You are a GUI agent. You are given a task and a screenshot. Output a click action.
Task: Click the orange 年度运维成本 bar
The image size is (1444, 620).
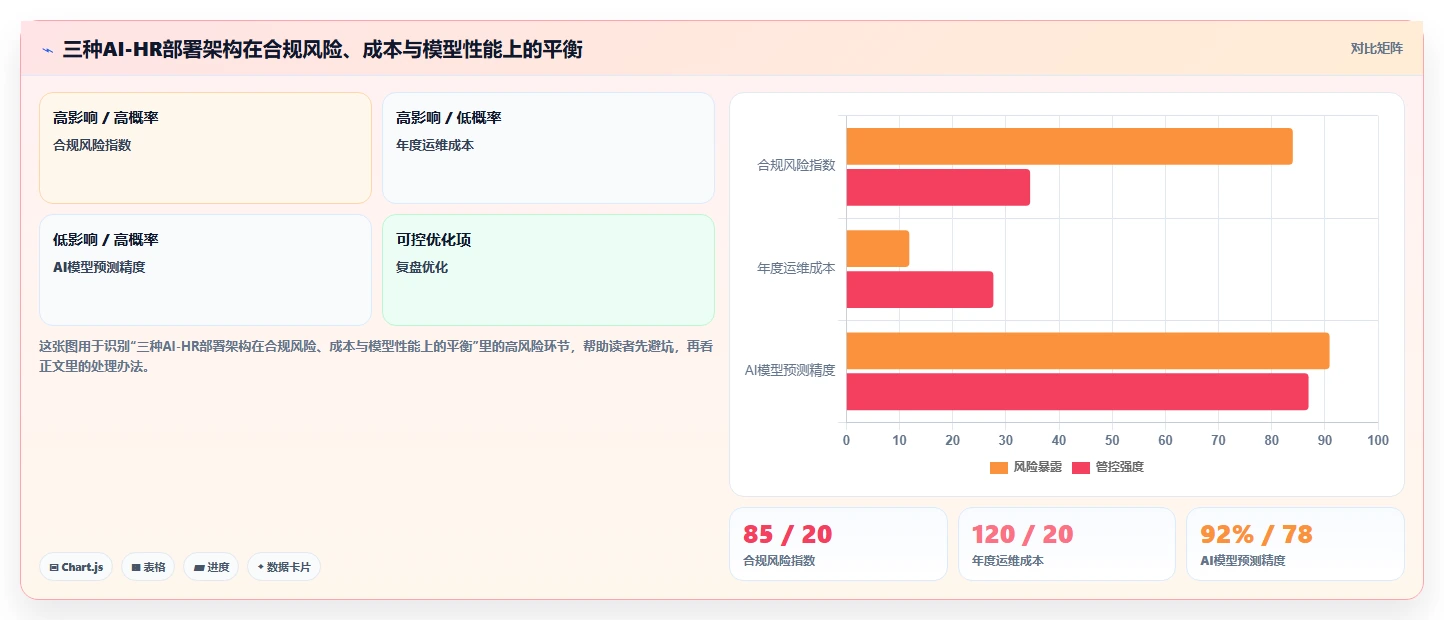tap(878, 249)
